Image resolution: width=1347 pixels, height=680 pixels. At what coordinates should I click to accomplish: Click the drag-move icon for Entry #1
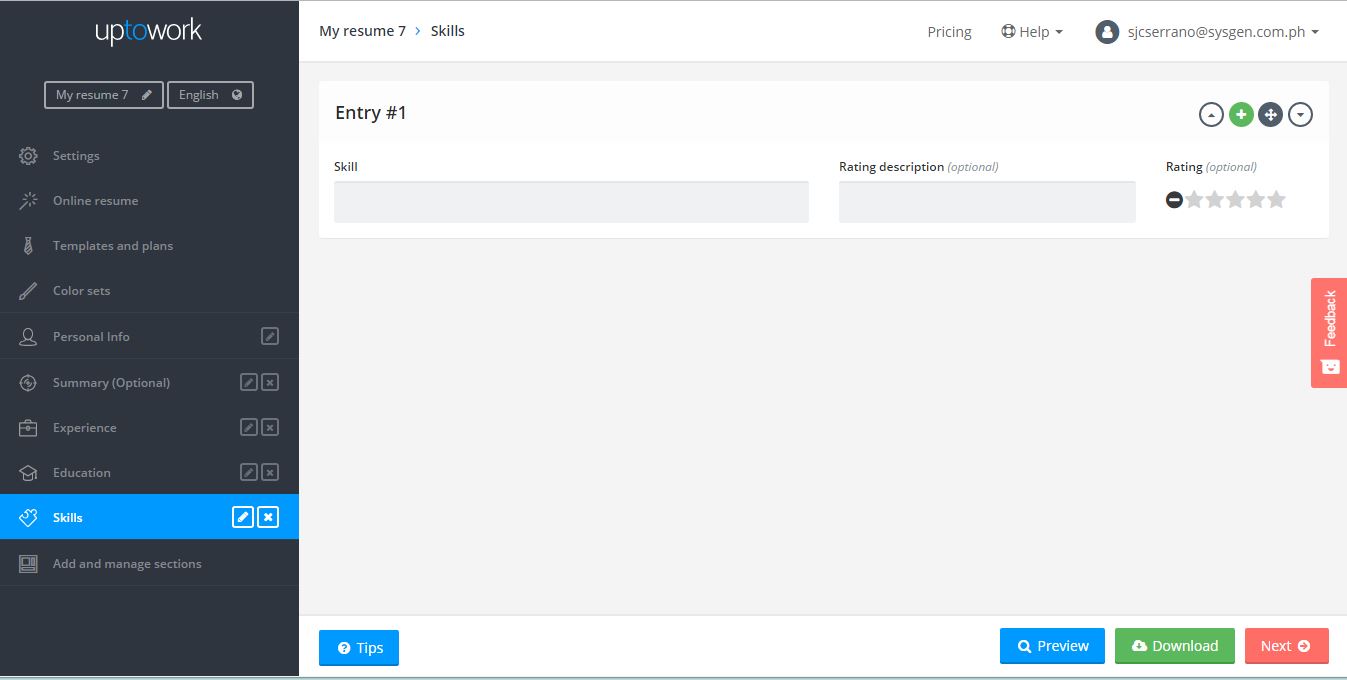click(x=1270, y=115)
